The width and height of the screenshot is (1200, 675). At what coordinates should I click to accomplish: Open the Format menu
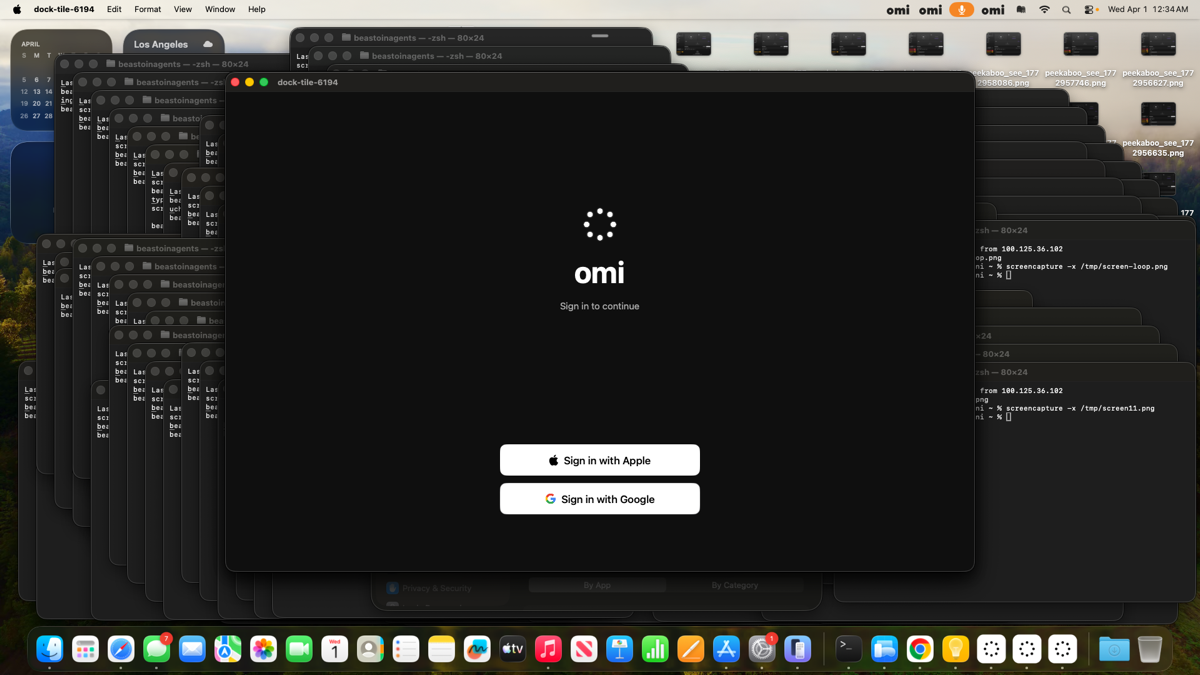tap(147, 9)
